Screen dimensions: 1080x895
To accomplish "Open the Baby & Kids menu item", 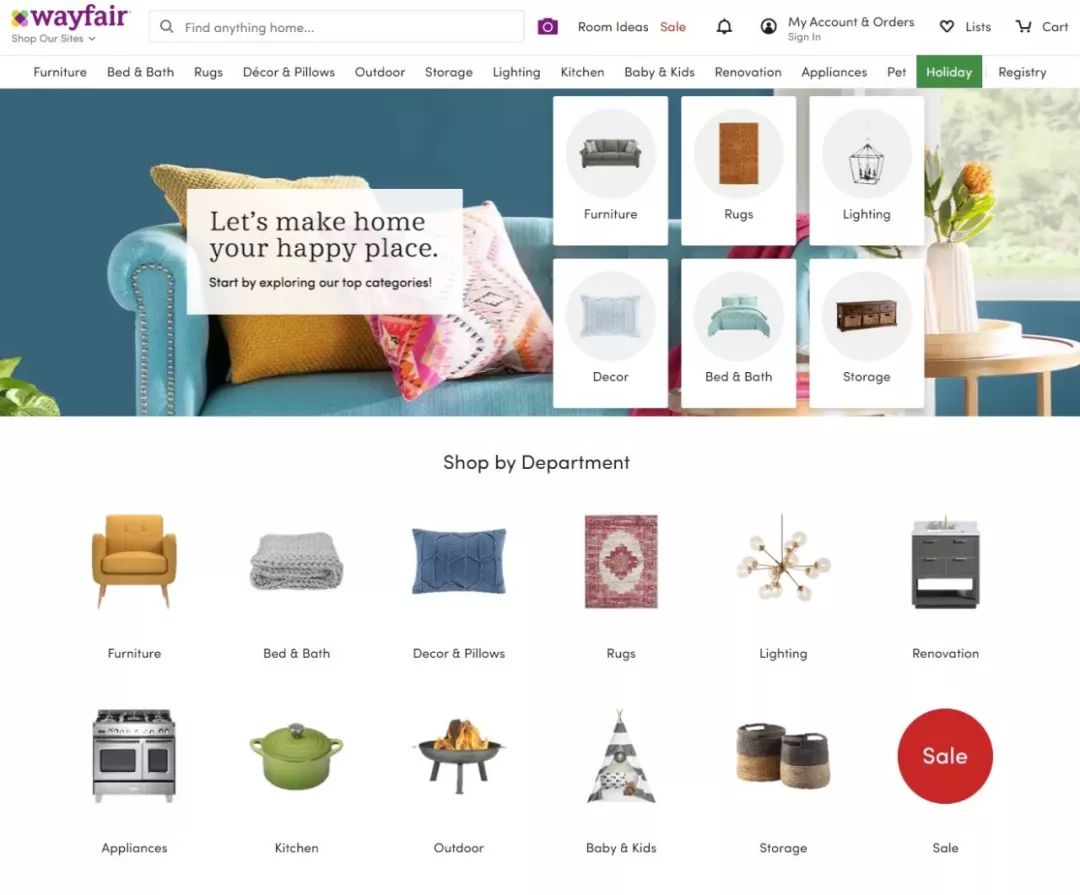I will point(659,72).
